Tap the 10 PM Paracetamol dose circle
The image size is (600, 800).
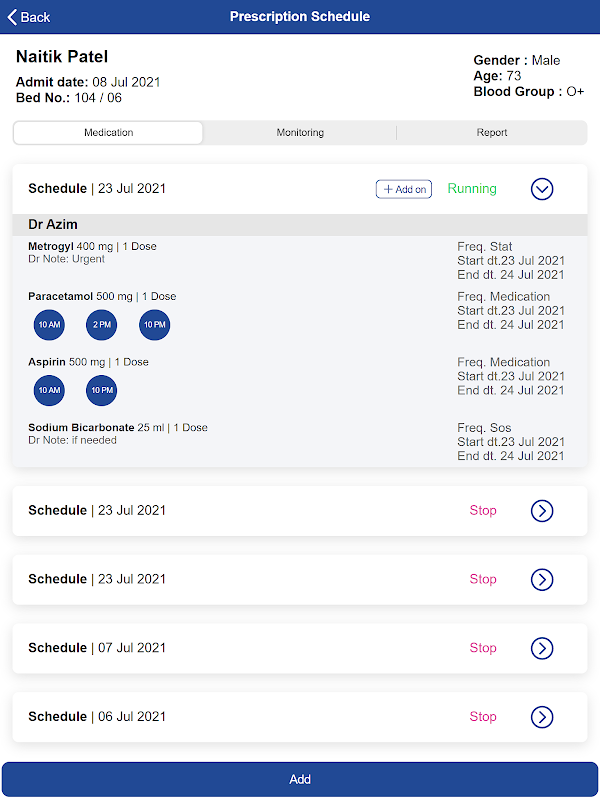(x=154, y=325)
